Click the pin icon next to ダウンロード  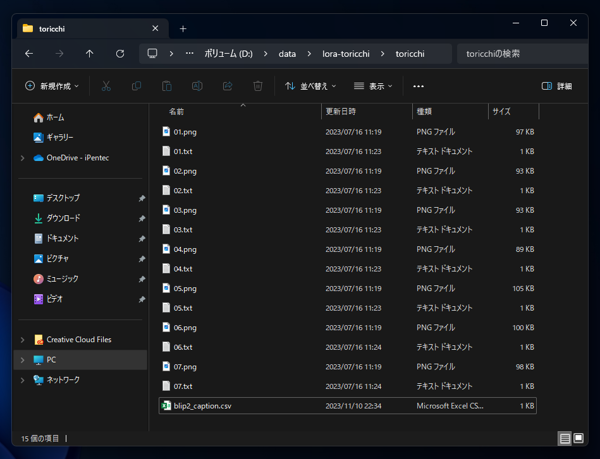pos(142,218)
